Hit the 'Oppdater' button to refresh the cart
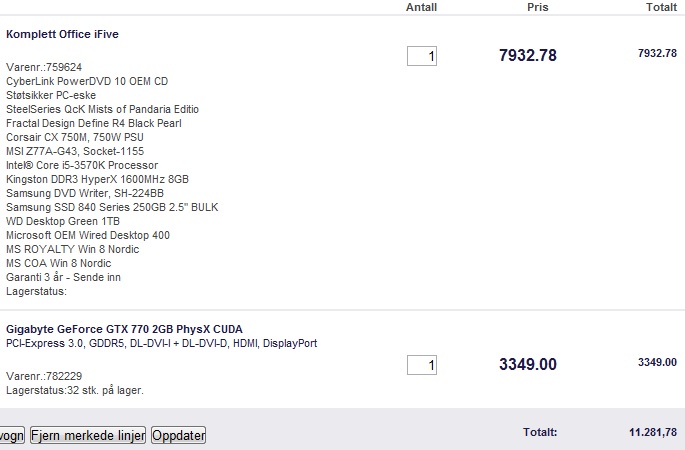Viewport: 685px width, 450px height. point(178,436)
